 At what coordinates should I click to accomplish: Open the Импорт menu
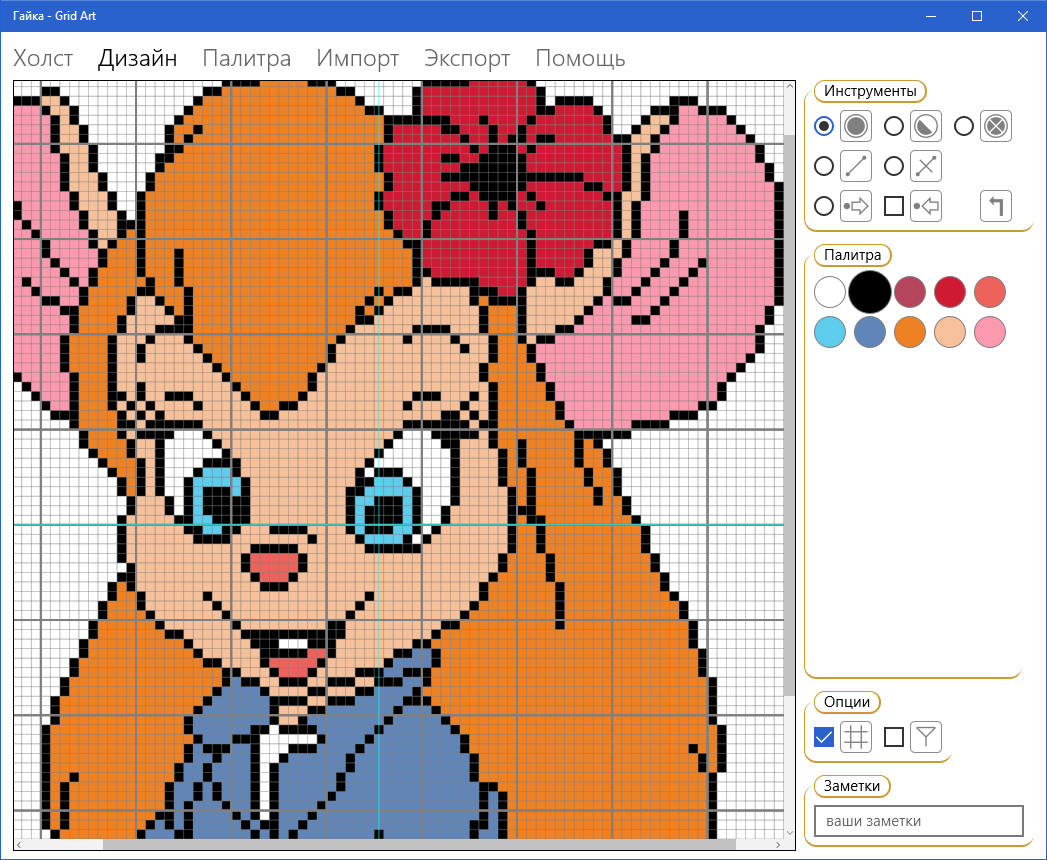click(x=358, y=59)
